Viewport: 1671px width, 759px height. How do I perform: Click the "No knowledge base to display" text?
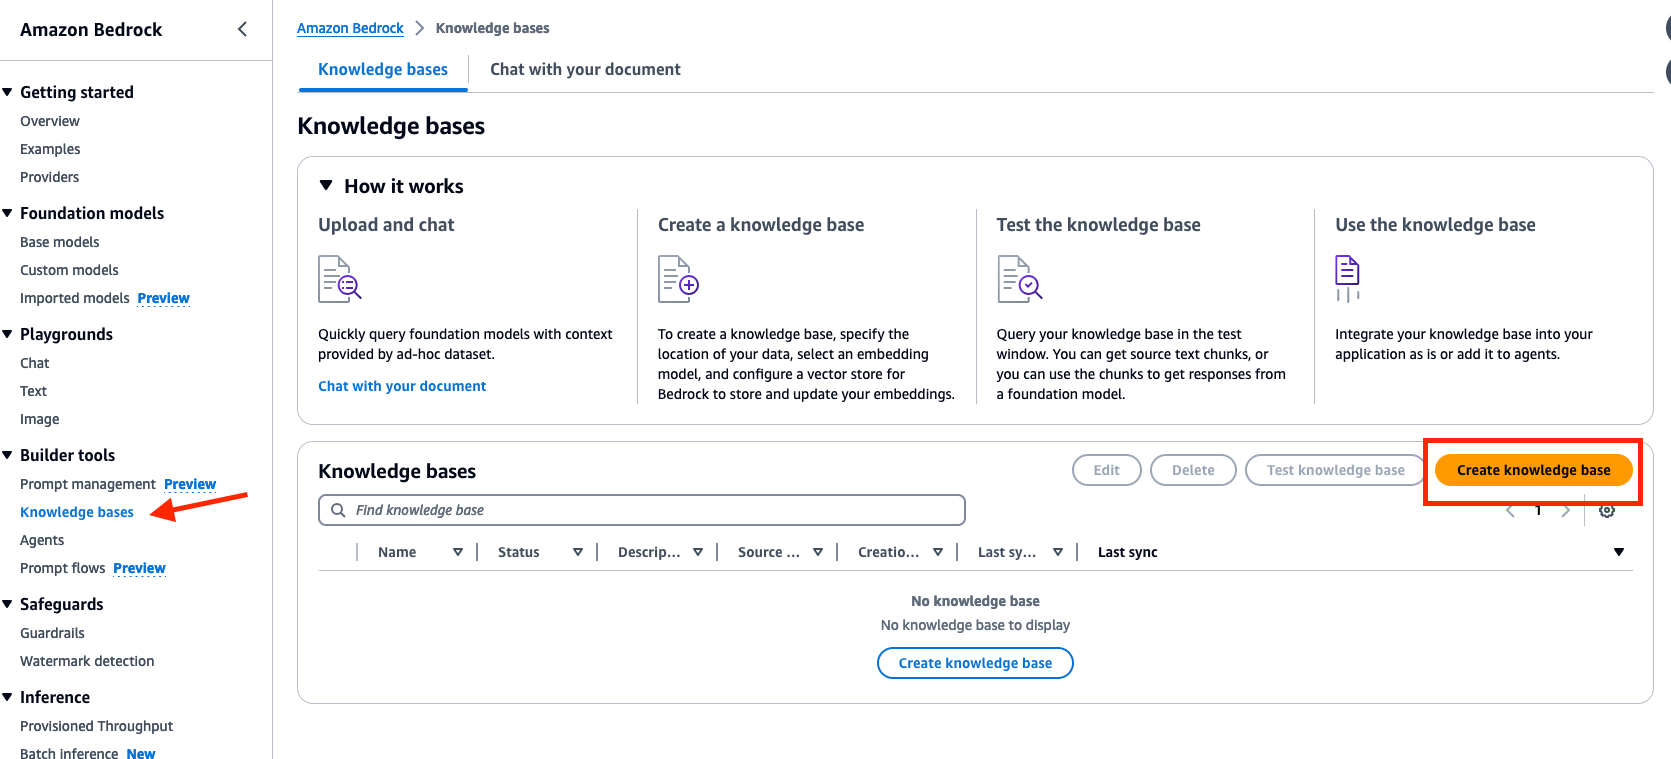click(x=975, y=625)
